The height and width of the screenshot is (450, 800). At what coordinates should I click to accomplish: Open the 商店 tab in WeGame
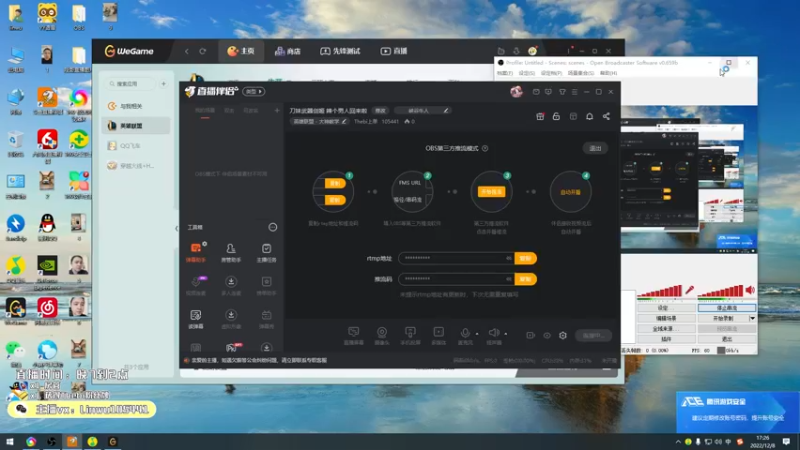point(288,51)
